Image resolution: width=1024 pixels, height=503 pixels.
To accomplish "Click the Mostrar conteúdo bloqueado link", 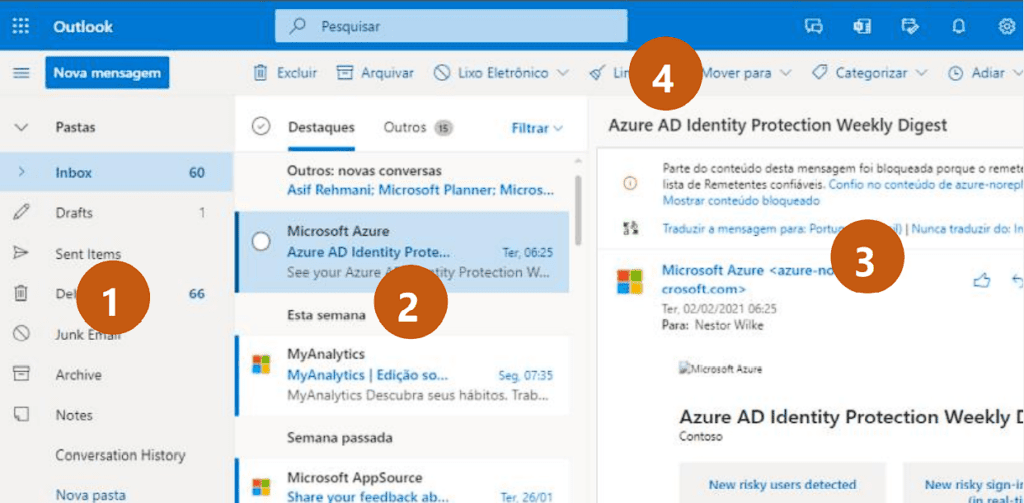I will (741, 201).
